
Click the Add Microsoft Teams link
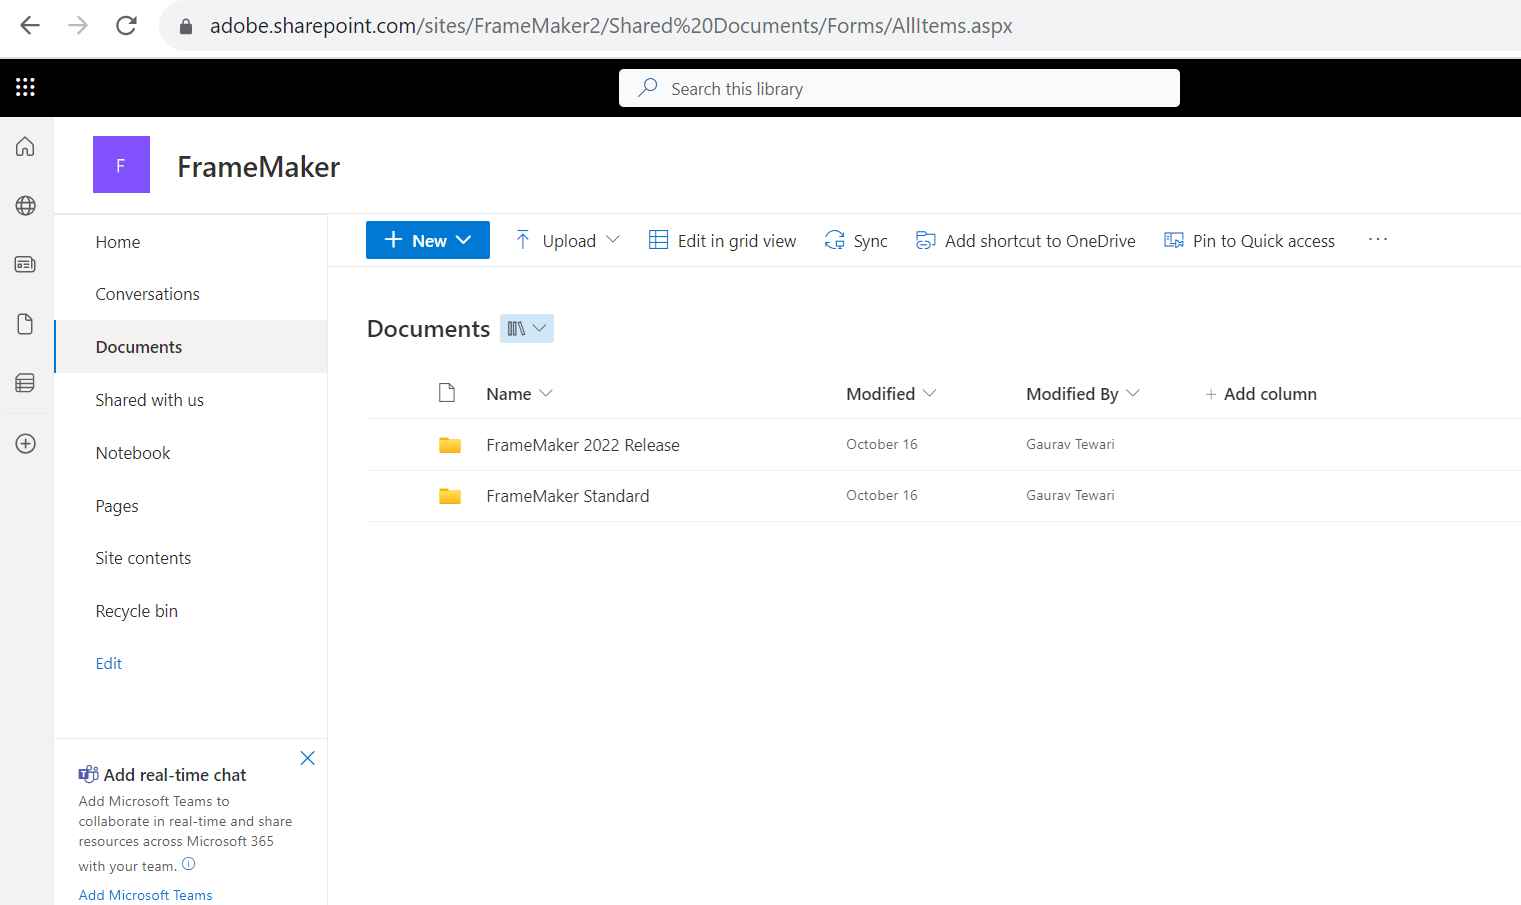click(145, 894)
